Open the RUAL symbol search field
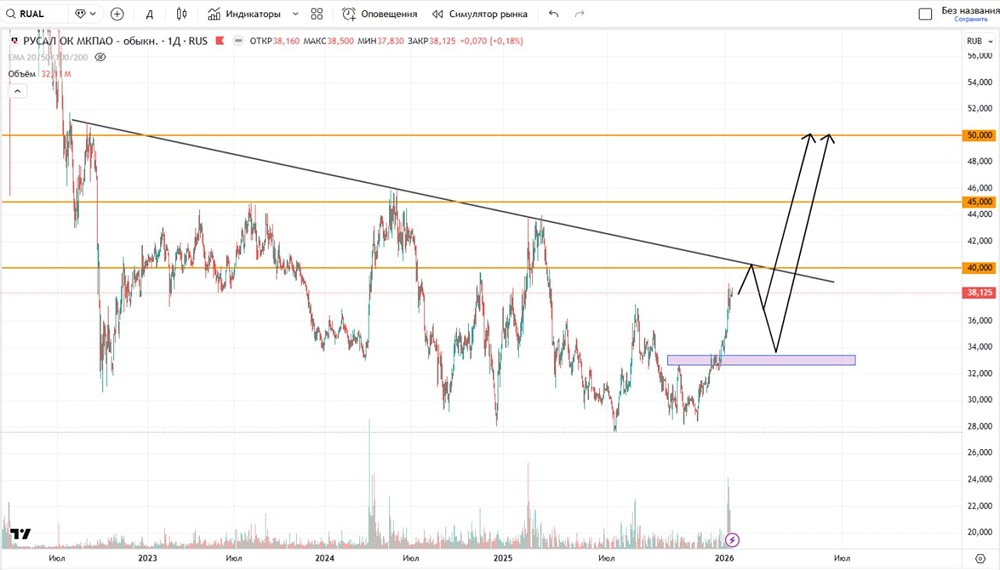Screen dimensions: 1000x570 [33, 13]
